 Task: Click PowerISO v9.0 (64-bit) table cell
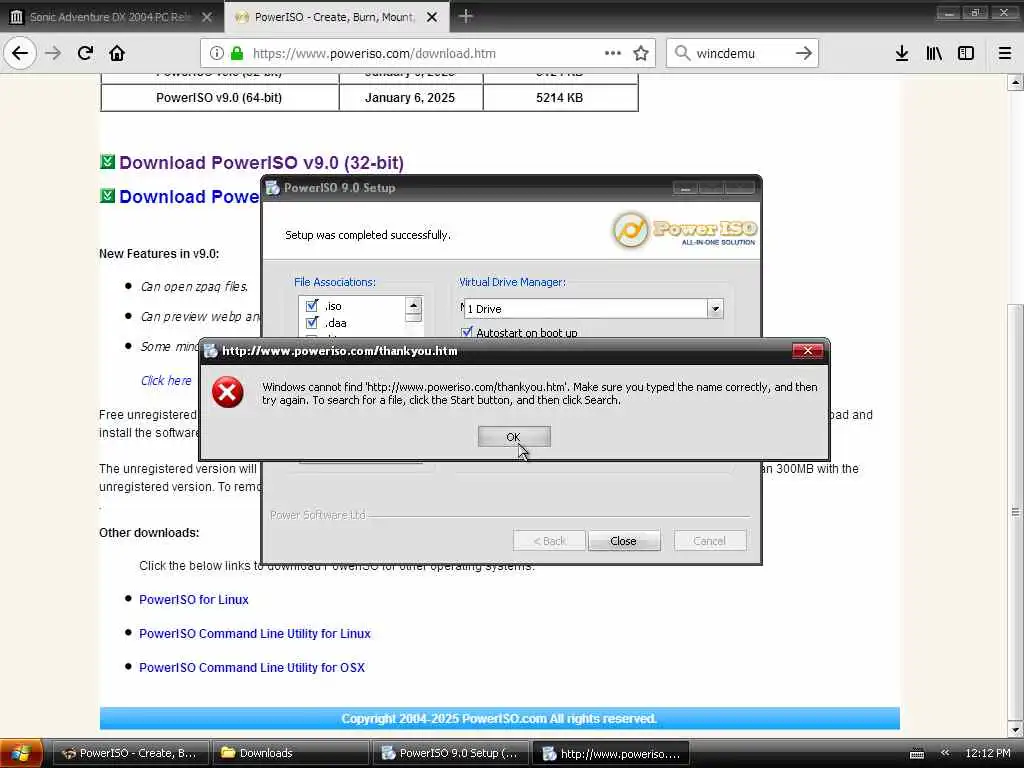coord(219,98)
